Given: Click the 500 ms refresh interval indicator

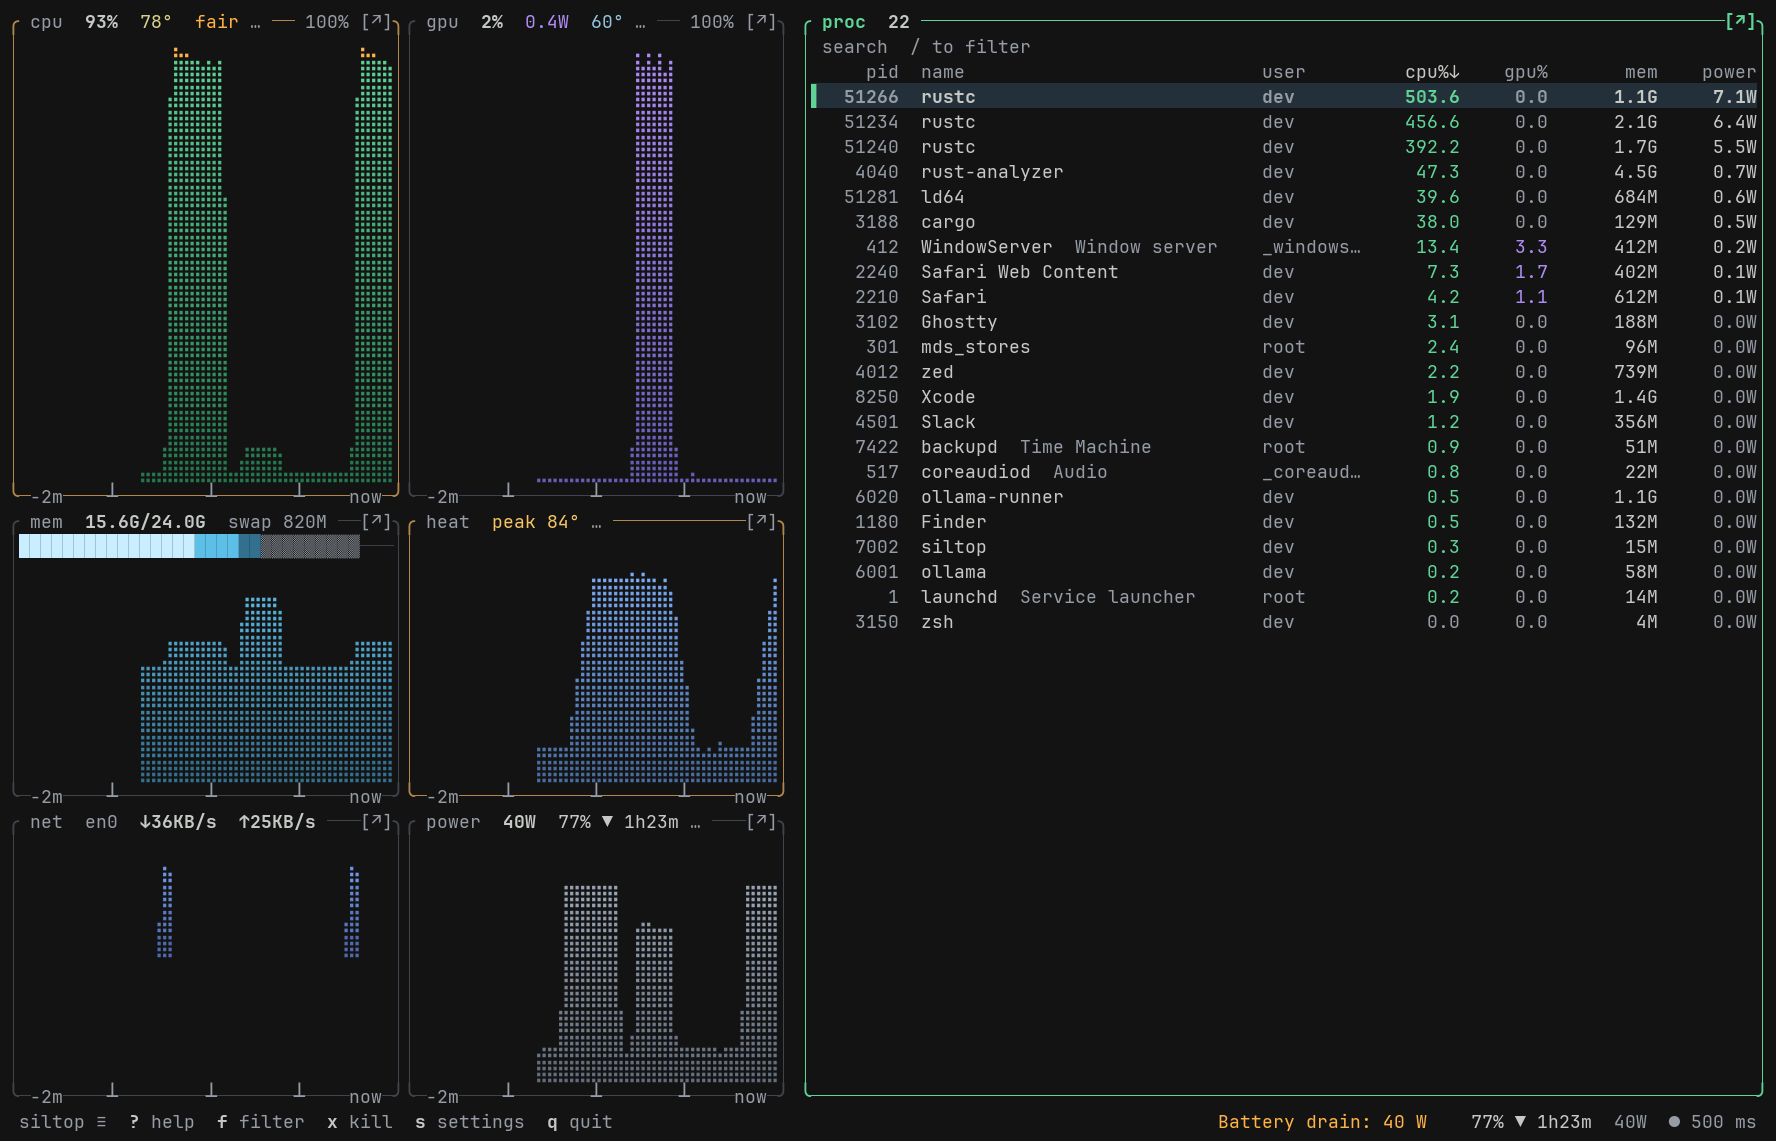Looking at the screenshot, I should pos(1712,1122).
